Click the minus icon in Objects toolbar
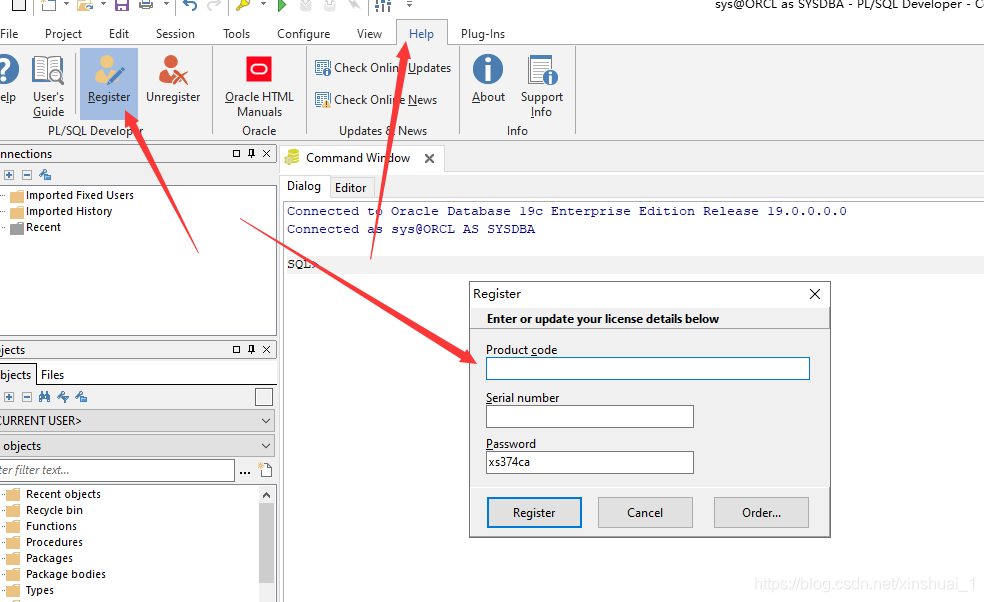 click(26, 397)
